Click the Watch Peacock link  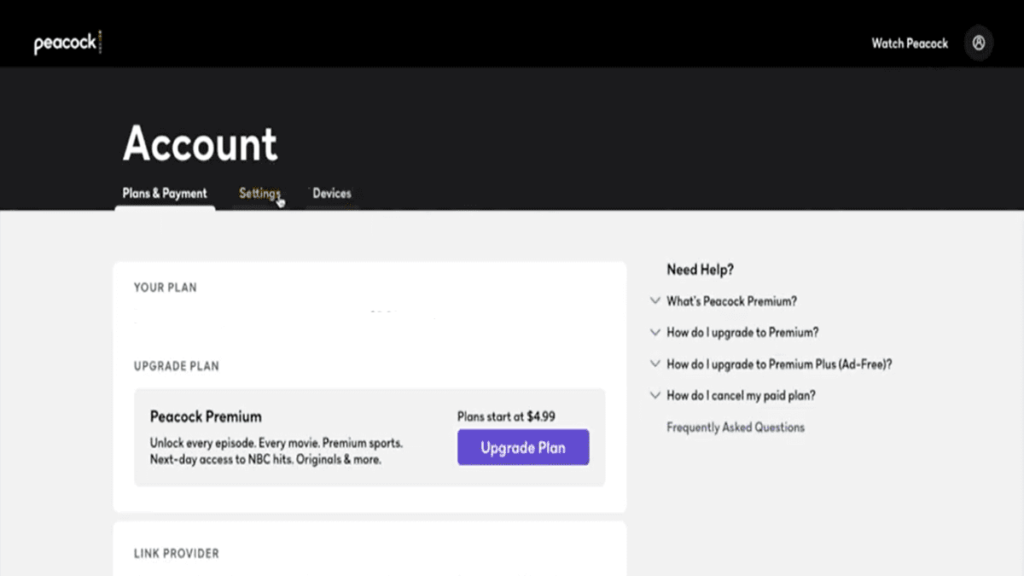(x=909, y=43)
